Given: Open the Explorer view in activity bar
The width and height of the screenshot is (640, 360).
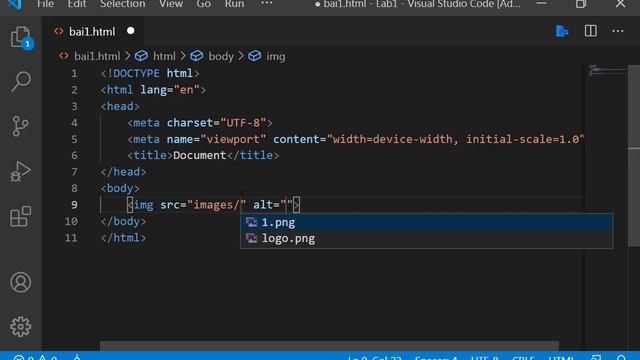Looking at the screenshot, I should coord(21,38).
